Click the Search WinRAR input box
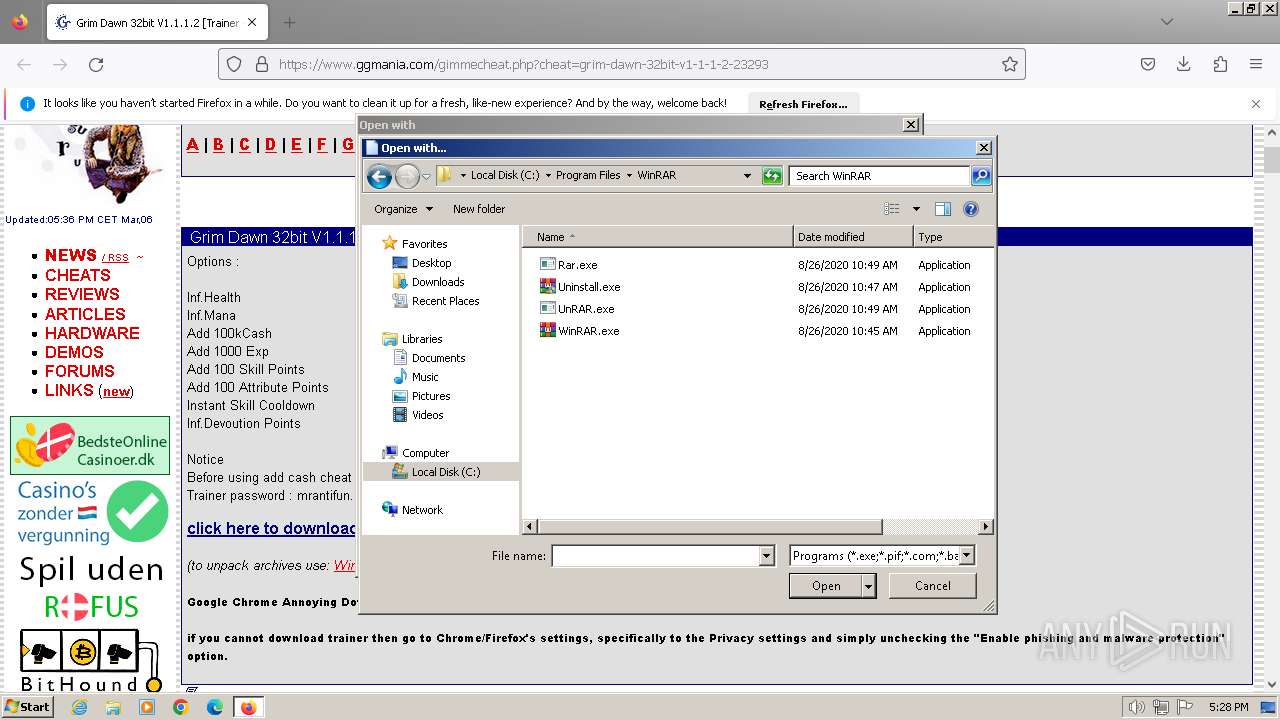Image resolution: width=1280 pixels, height=720 pixels. click(880, 176)
